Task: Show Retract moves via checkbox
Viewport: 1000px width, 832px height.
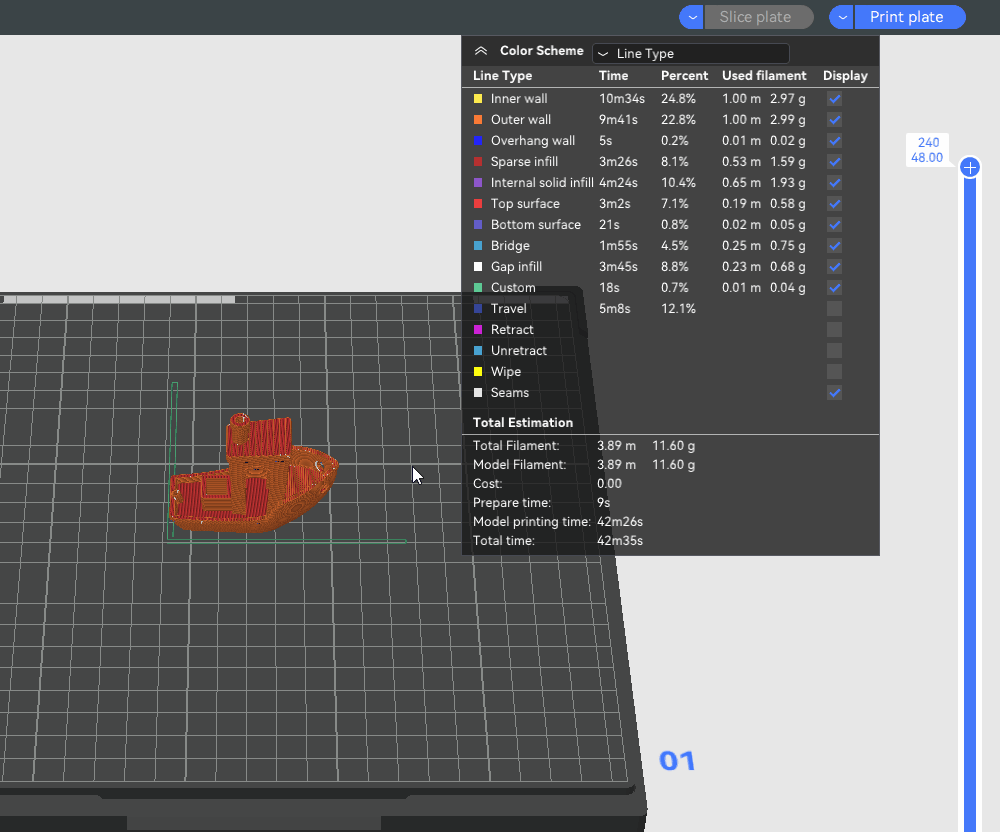Action: click(x=834, y=330)
